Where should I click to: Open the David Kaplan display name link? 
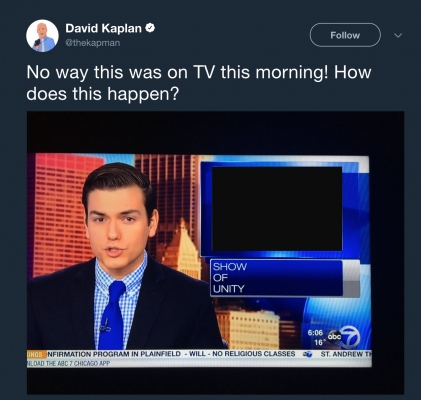(x=103, y=28)
